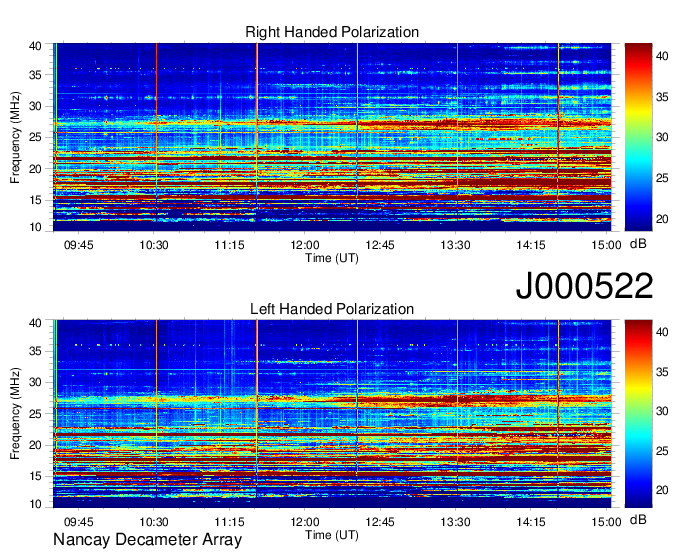Click the 10 MHz tick of the right-handed frequency axis

[x=35, y=227]
